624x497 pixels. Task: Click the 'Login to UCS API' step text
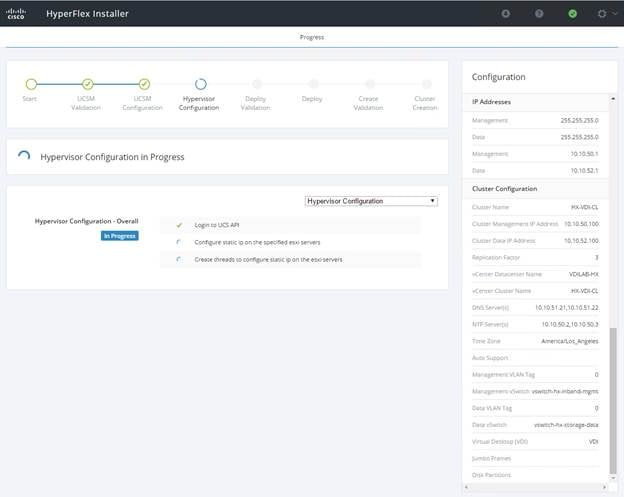click(x=217, y=225)
